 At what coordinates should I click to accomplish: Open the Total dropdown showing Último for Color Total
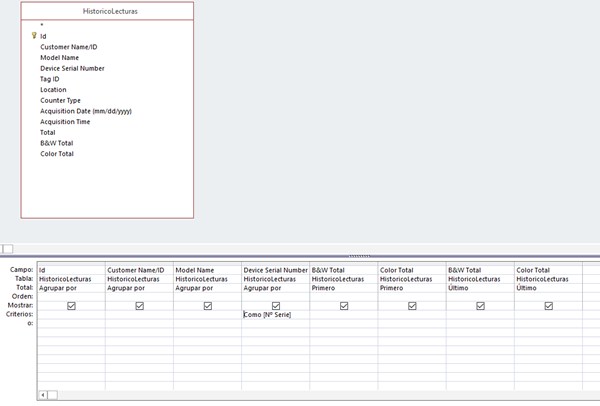(x=547, y=287)
